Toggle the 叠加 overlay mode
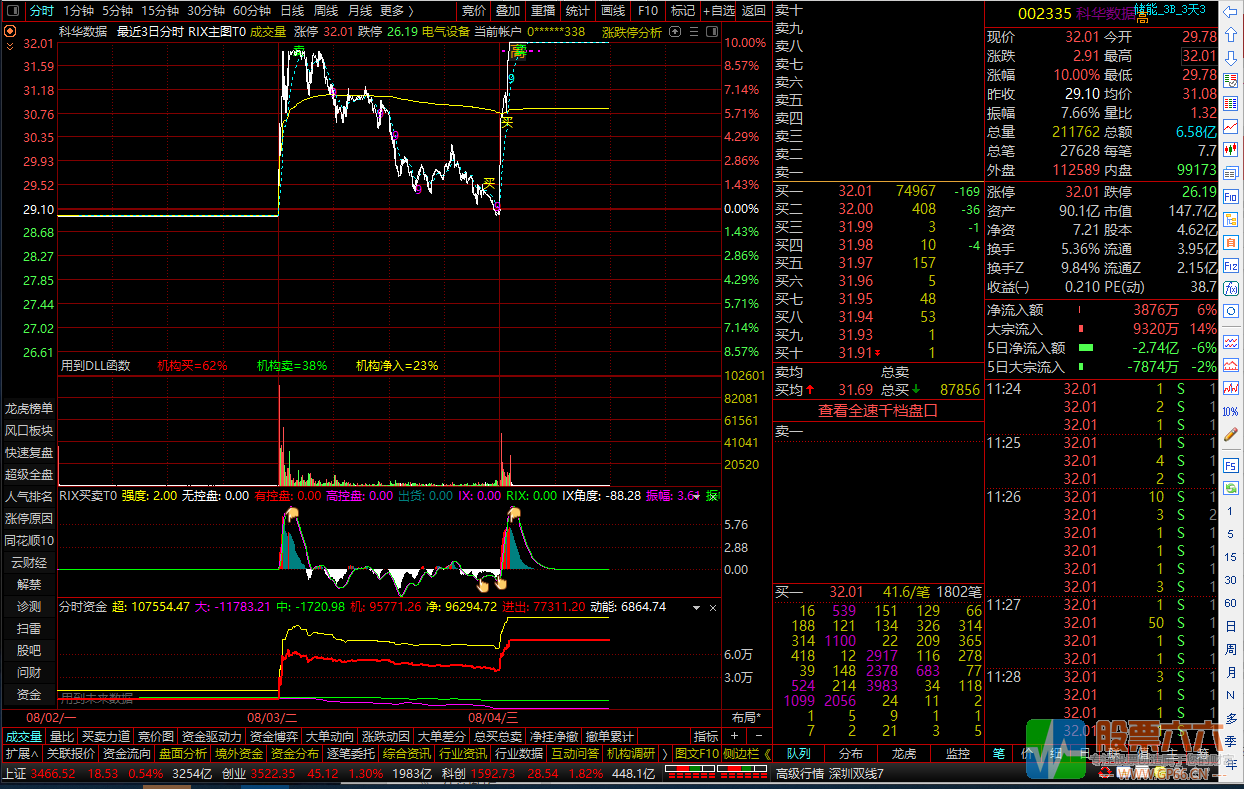1244x789 pixels. click(x=508, y=11)
